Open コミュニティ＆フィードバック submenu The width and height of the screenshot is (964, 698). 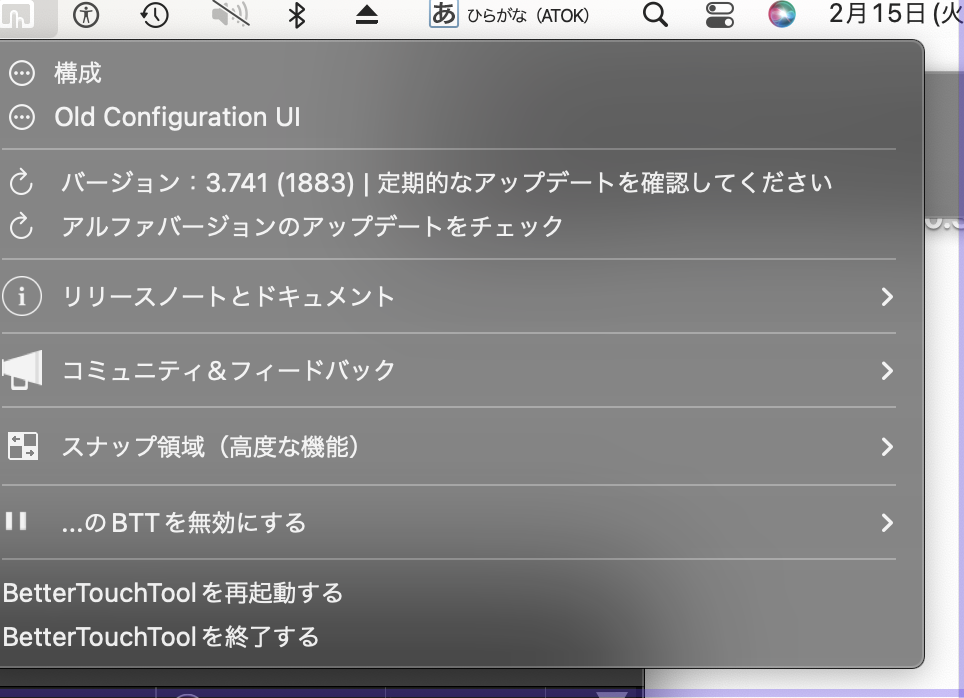449,370
